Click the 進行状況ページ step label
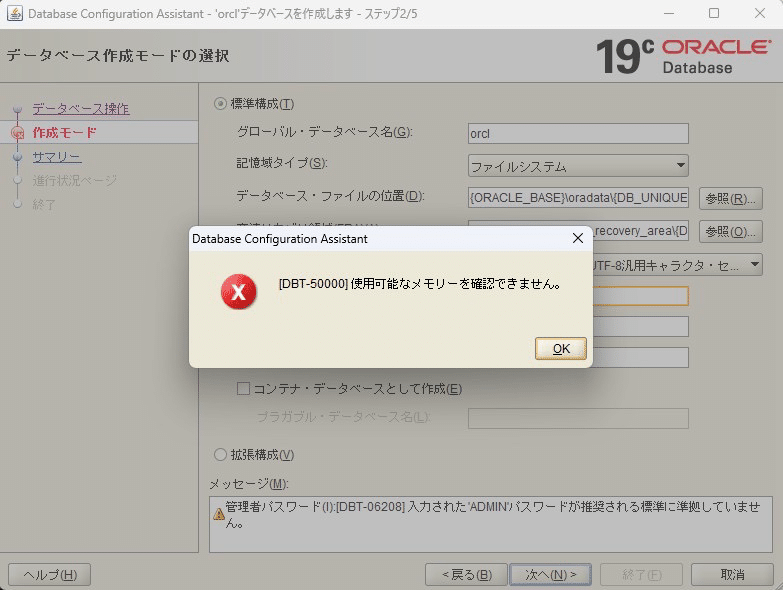 click(x=74, y=180)
